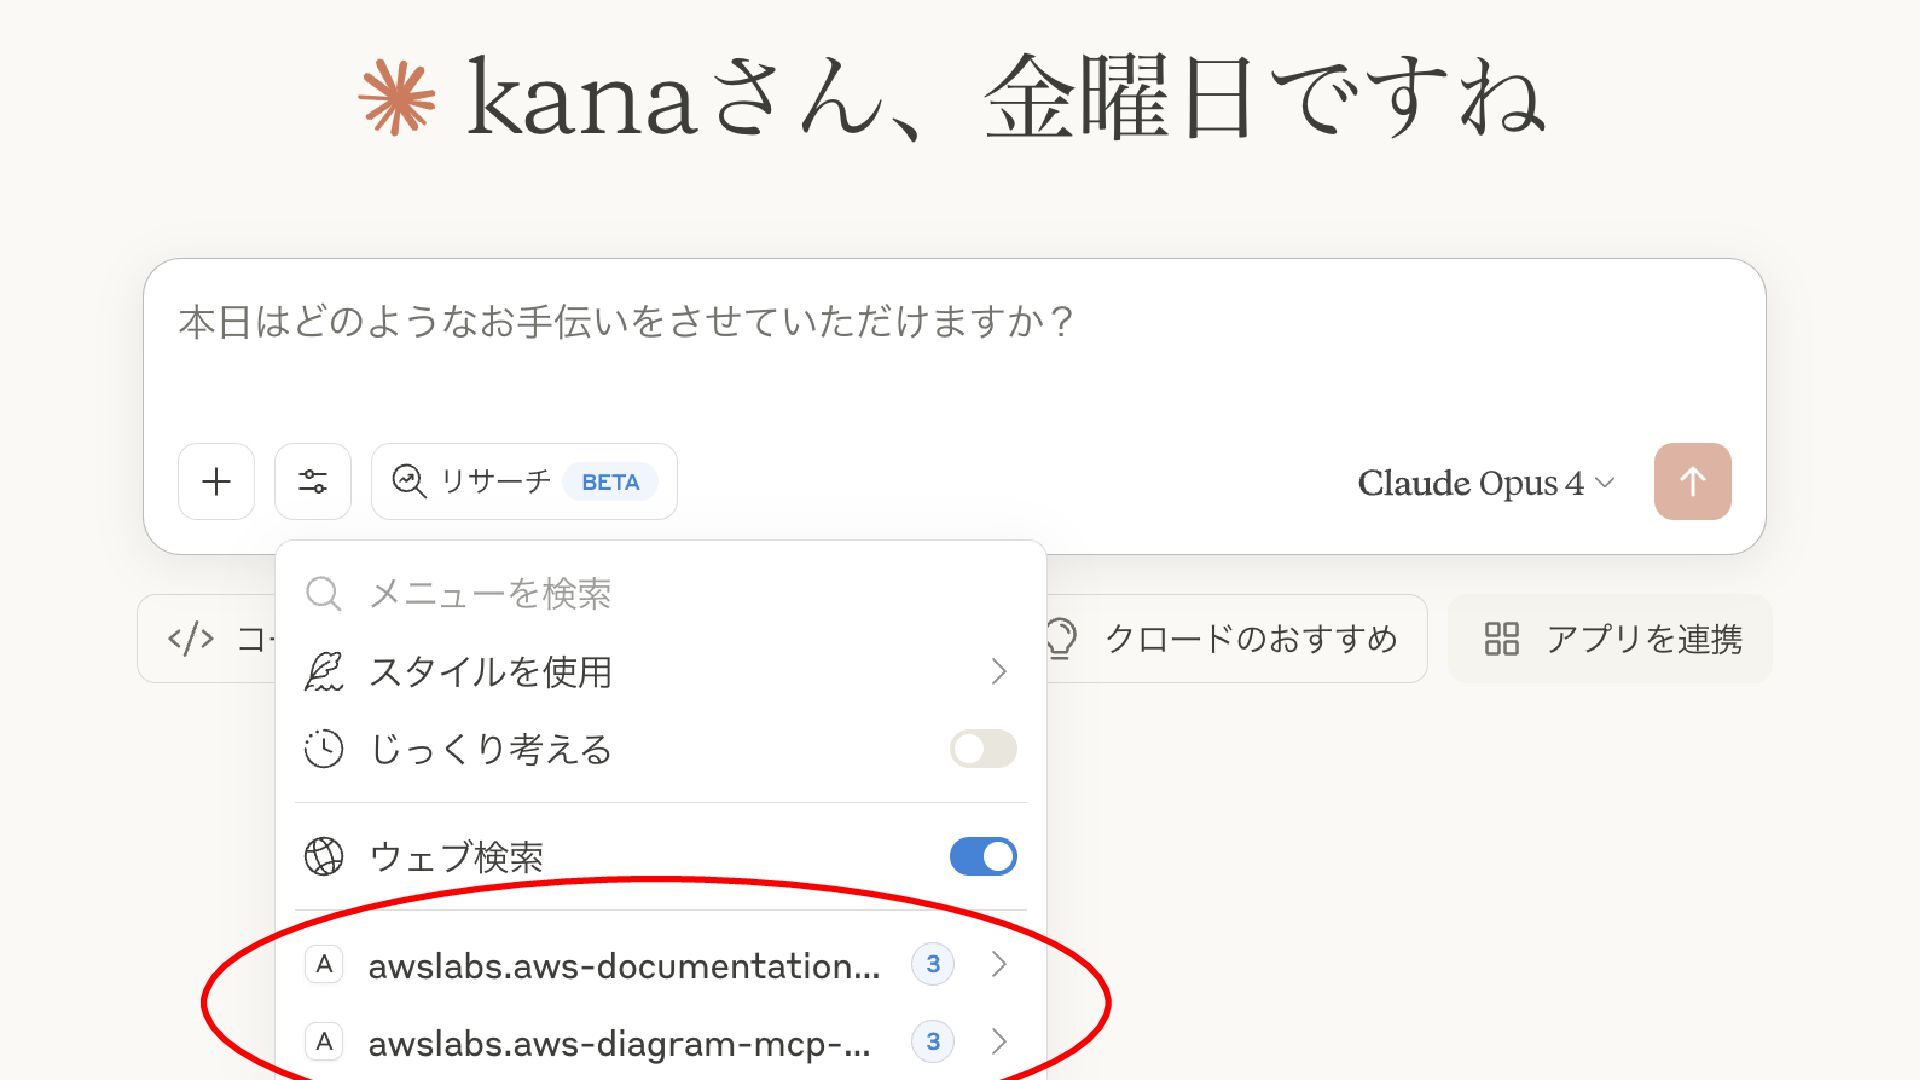Click the アプリを連携 button
The width and height of the screenshot is (1920, 1080).
tap(1610, 639)
